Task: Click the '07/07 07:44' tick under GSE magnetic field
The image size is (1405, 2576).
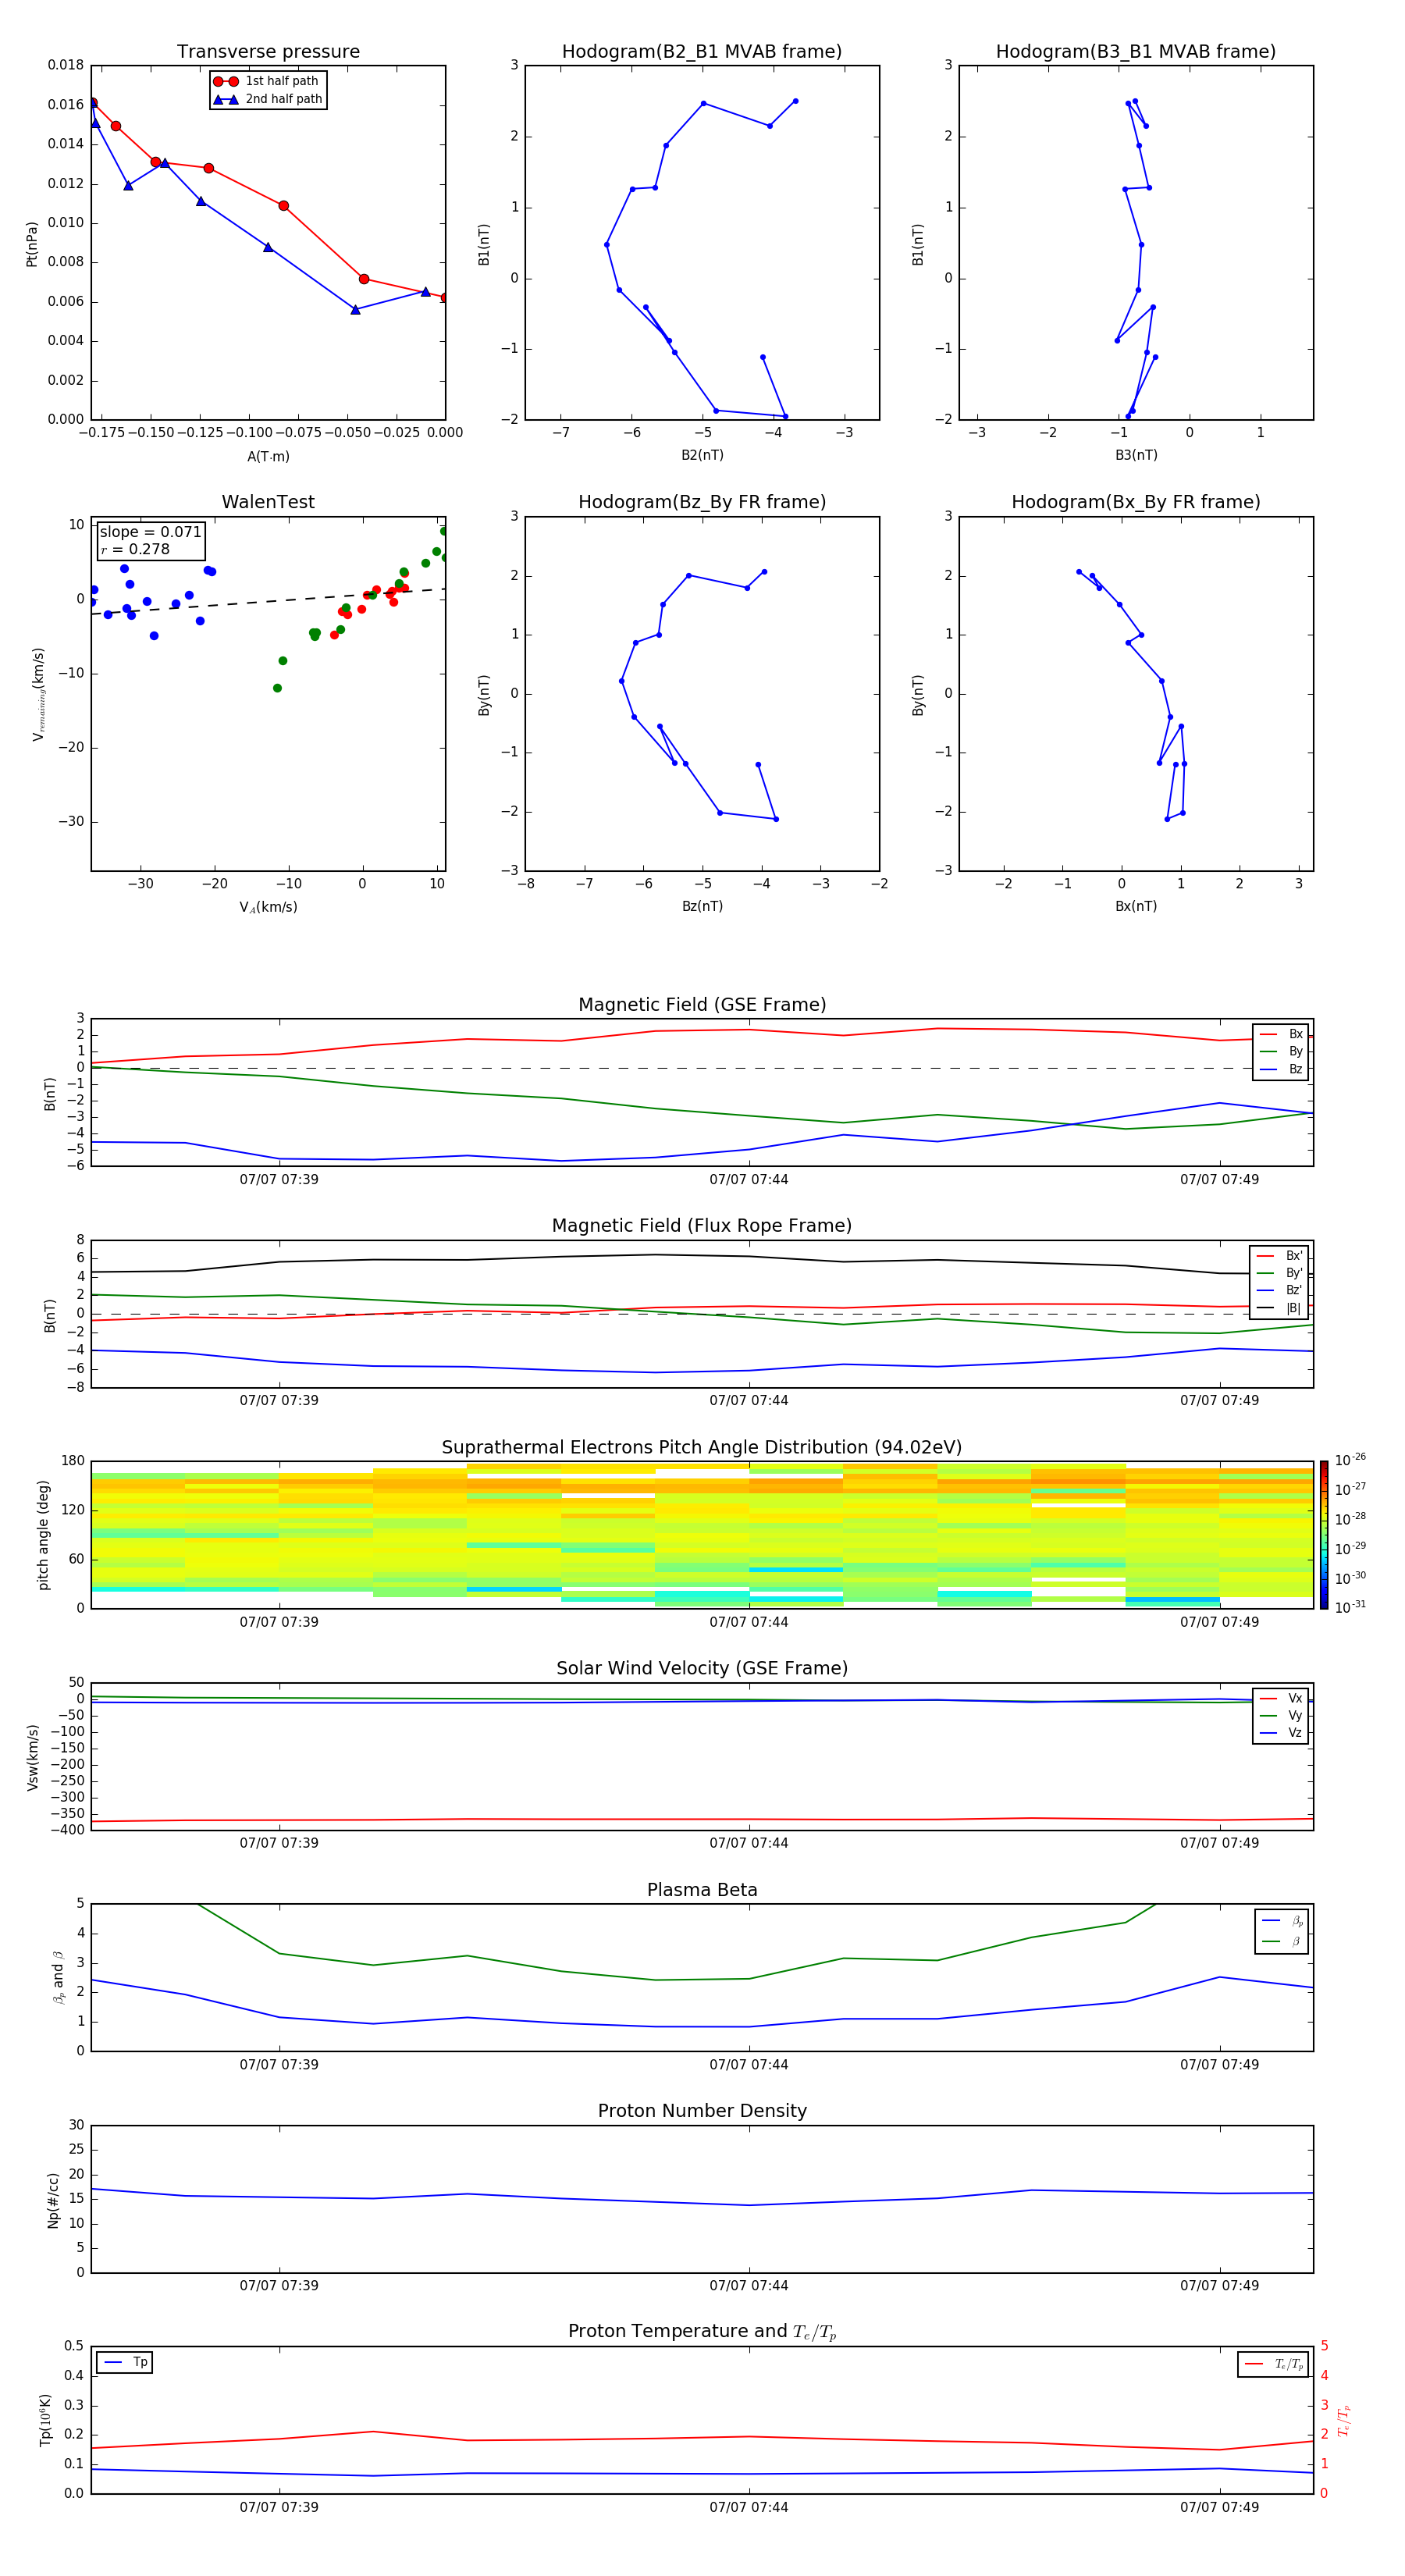Action: point(749,1180)
